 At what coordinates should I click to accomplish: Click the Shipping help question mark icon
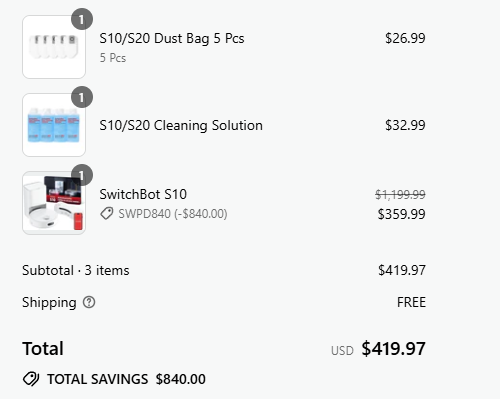pyautogui.click(x=89, y=302)
